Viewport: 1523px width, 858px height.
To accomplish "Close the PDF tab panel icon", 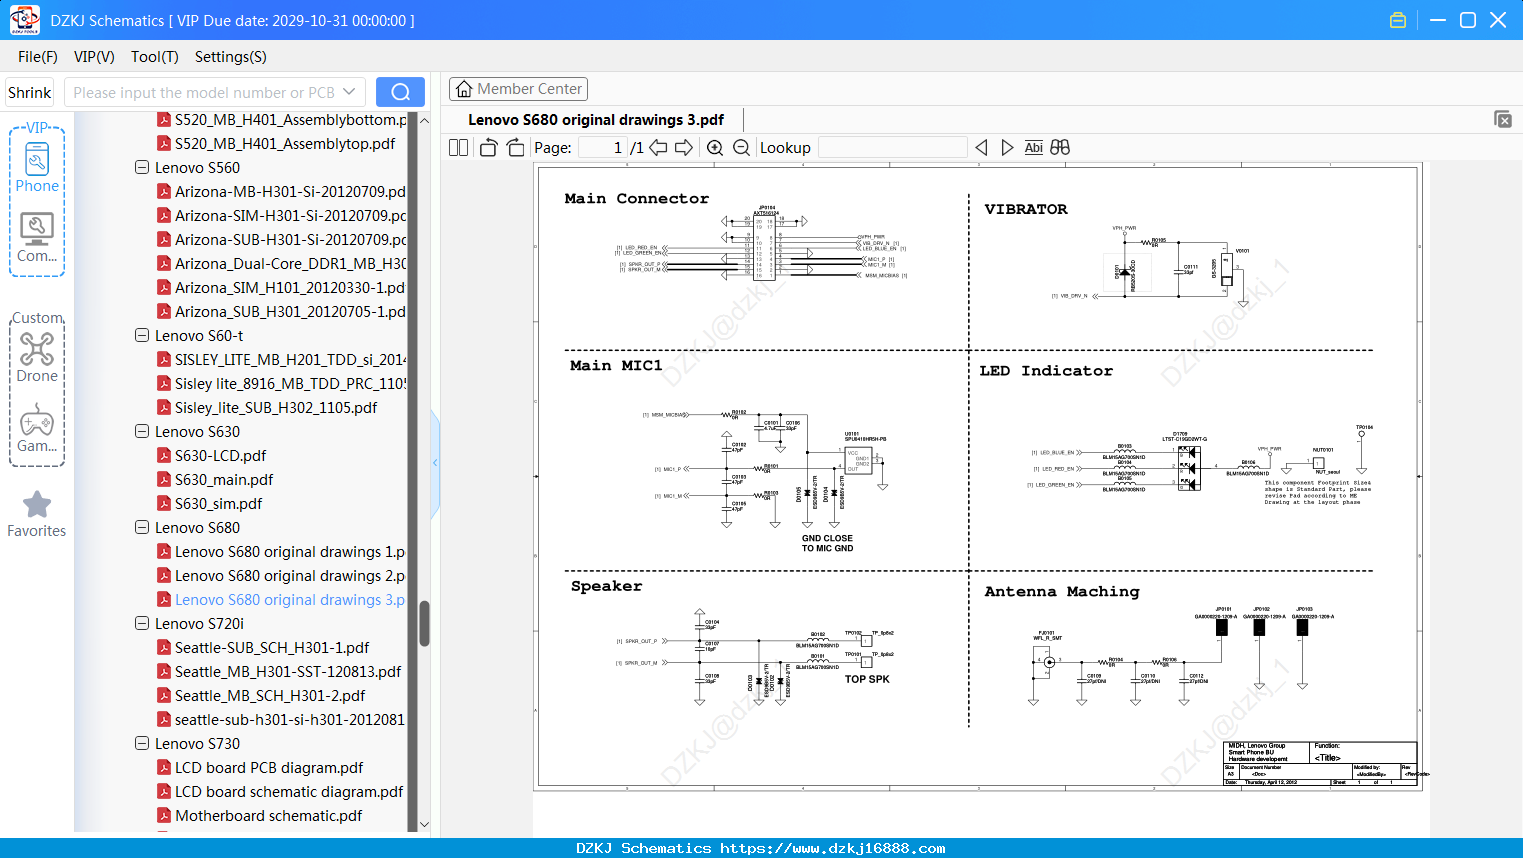I will coord(1503,119).
